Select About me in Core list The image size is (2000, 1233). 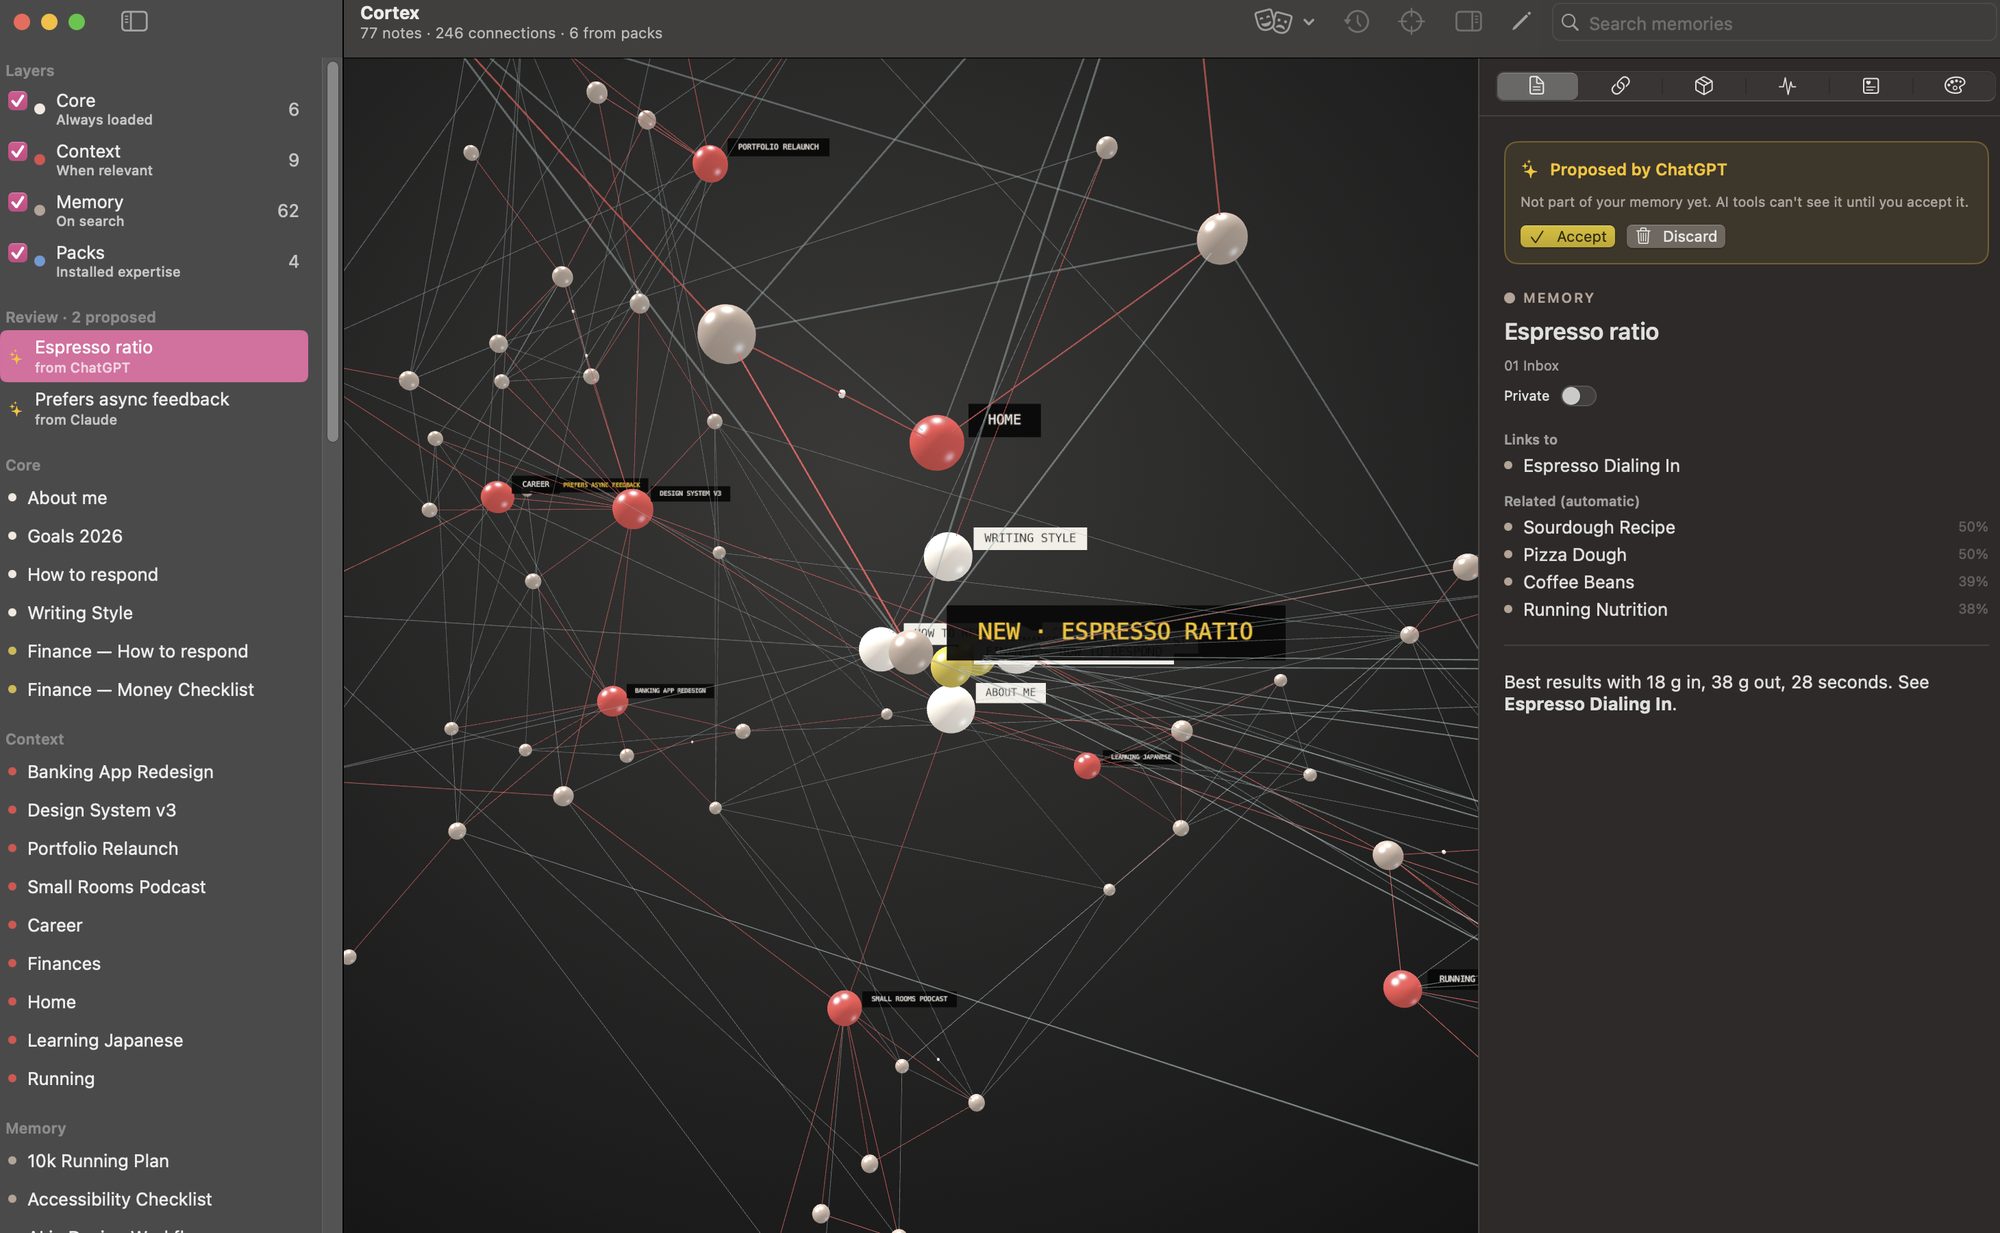pyautogui.click(x=67, y=498)
